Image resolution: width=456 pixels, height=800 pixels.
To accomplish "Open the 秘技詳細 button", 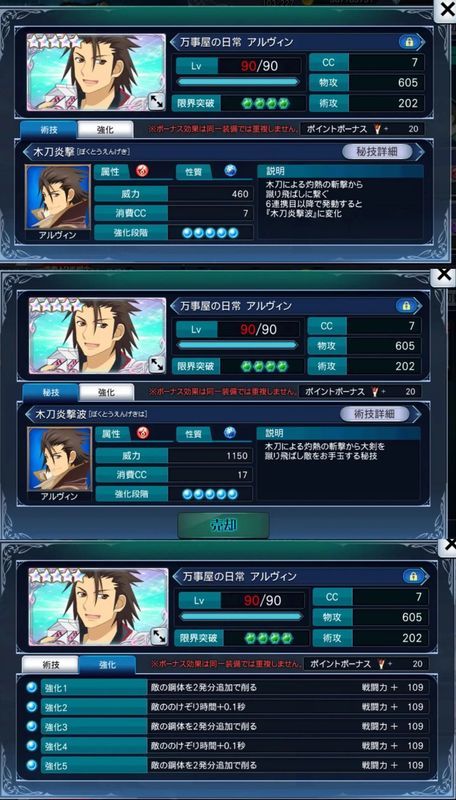I will coord(377,152).
